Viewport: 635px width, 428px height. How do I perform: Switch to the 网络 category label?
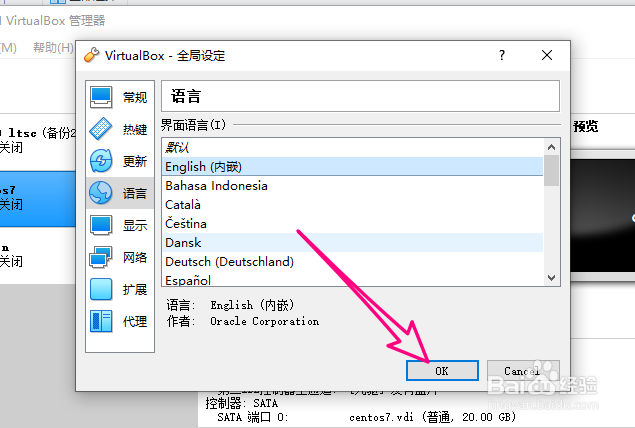coord(135,258)
